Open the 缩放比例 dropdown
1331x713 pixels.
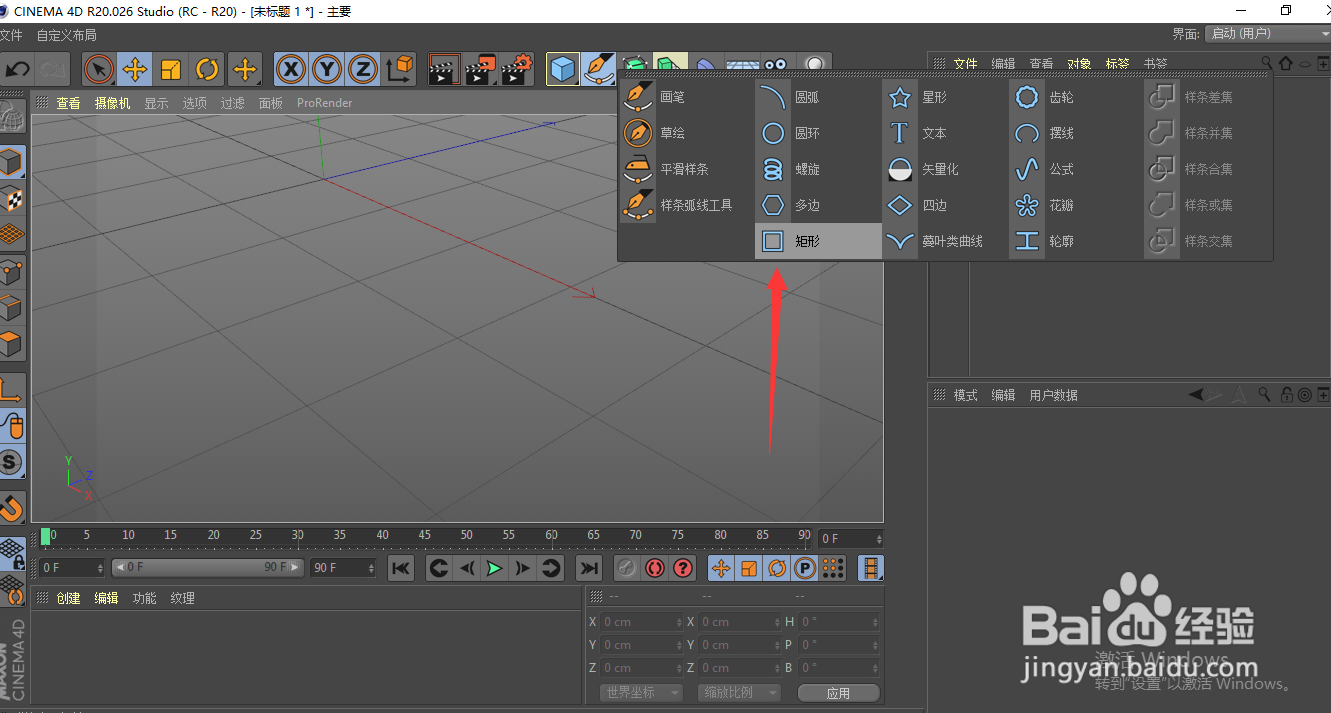click(739, 692)
